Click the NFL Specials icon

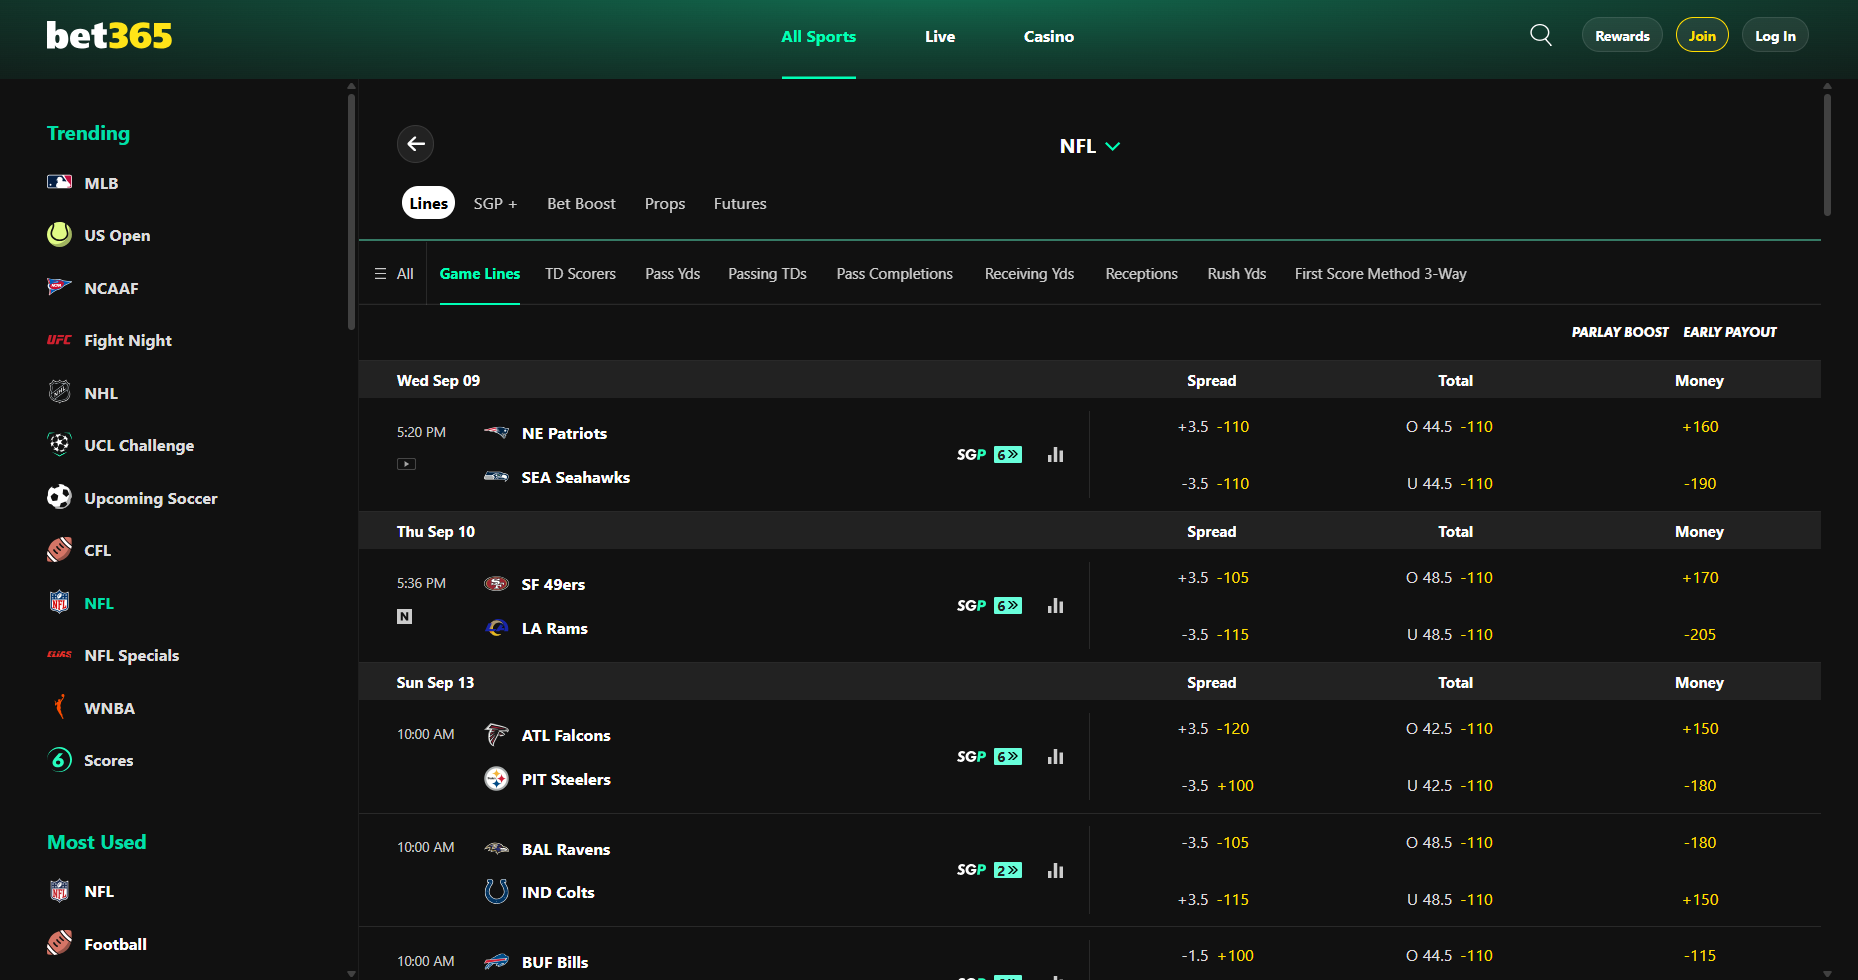tap(59, 655)
